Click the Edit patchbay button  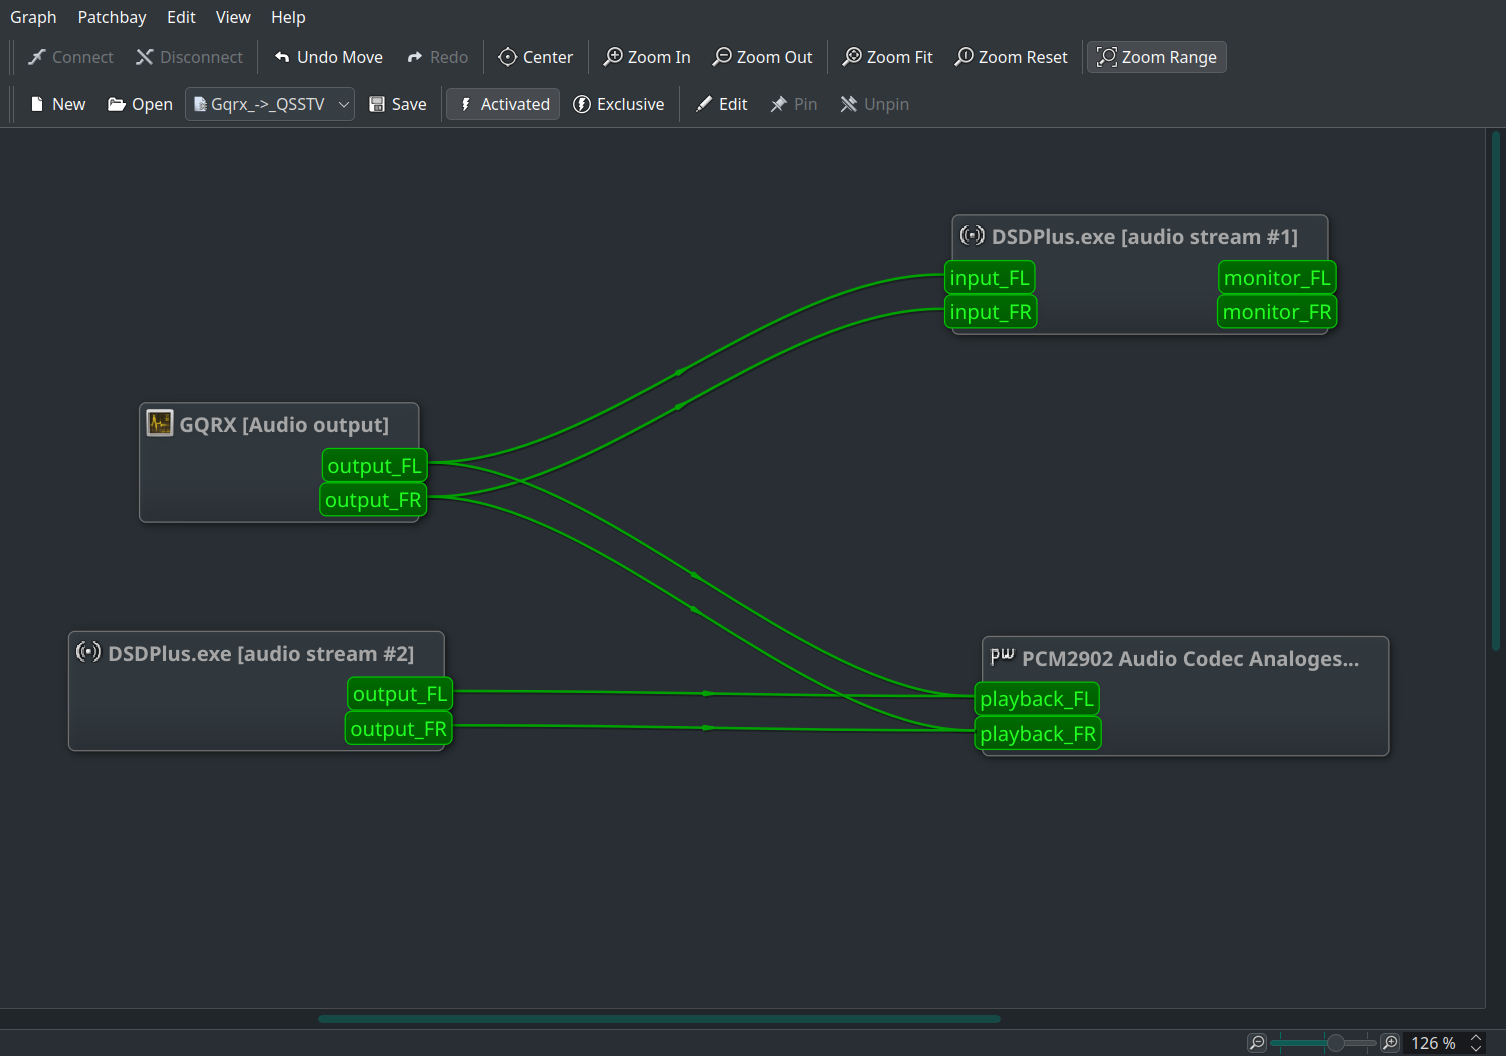tap(722, 104)
